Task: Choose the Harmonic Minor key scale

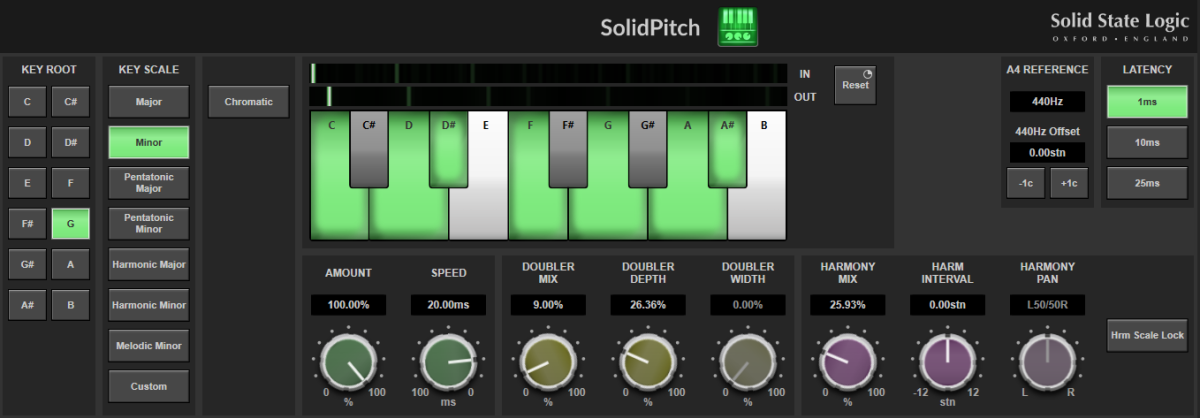Action: tap(149, 305)
